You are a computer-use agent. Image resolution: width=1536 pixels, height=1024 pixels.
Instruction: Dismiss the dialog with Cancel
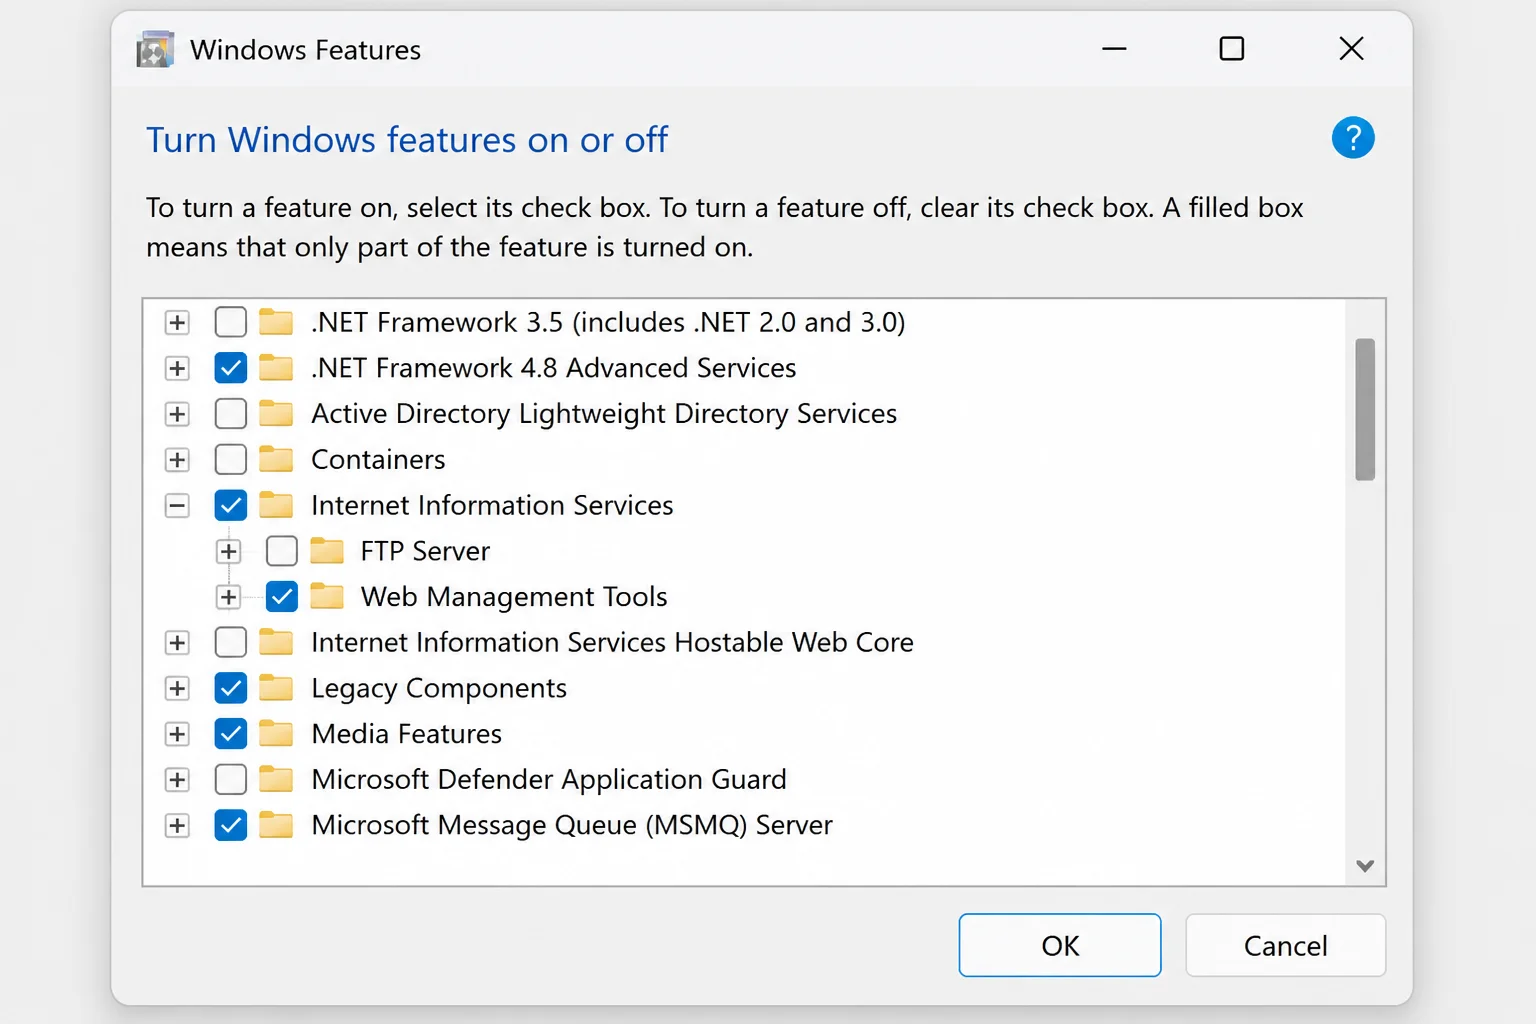click(1285, 945)
